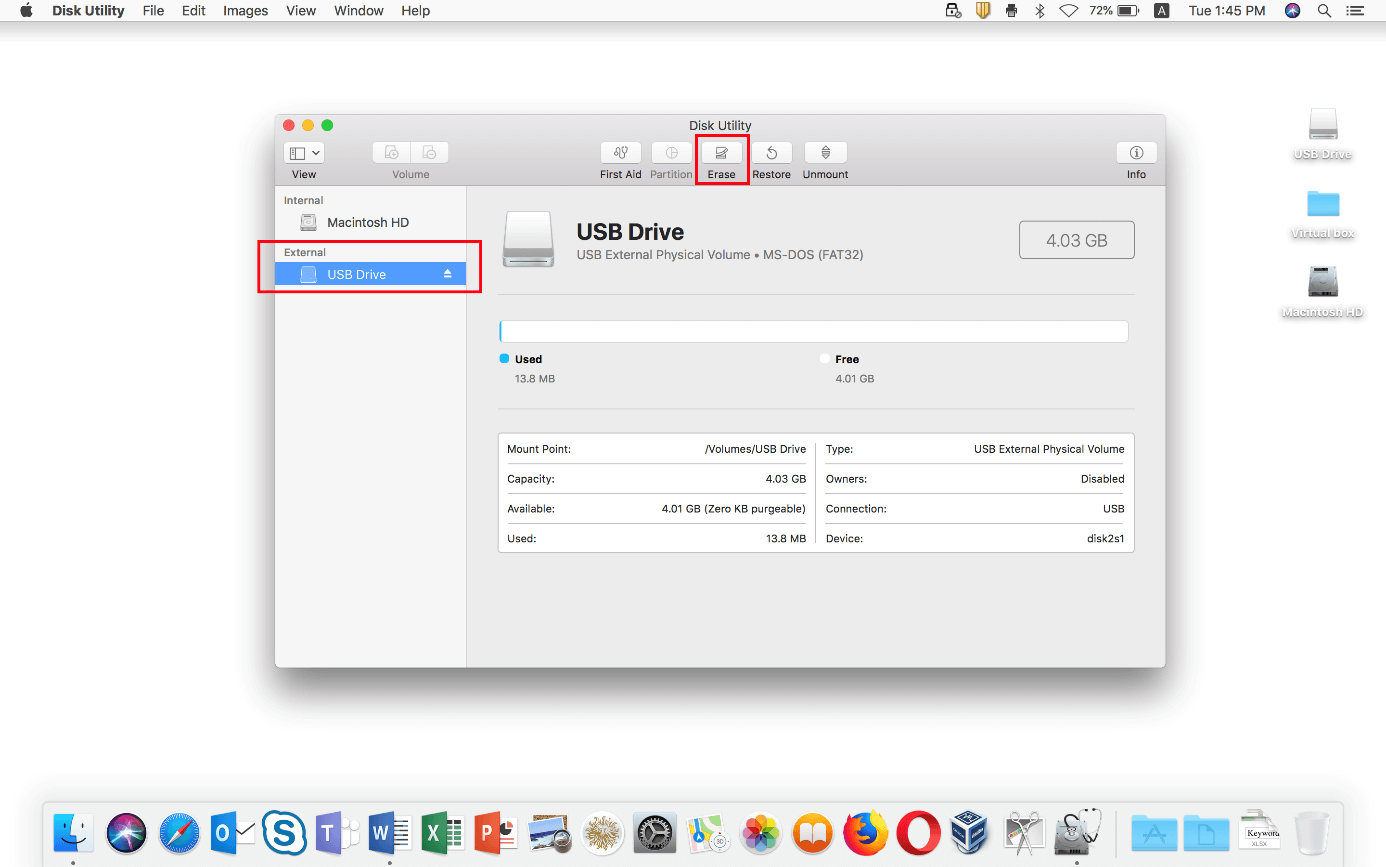This screenshot has width=1386, height=867.
Task: Open the View options dropdown in the toolbar
Action: (x=303, y=152)
